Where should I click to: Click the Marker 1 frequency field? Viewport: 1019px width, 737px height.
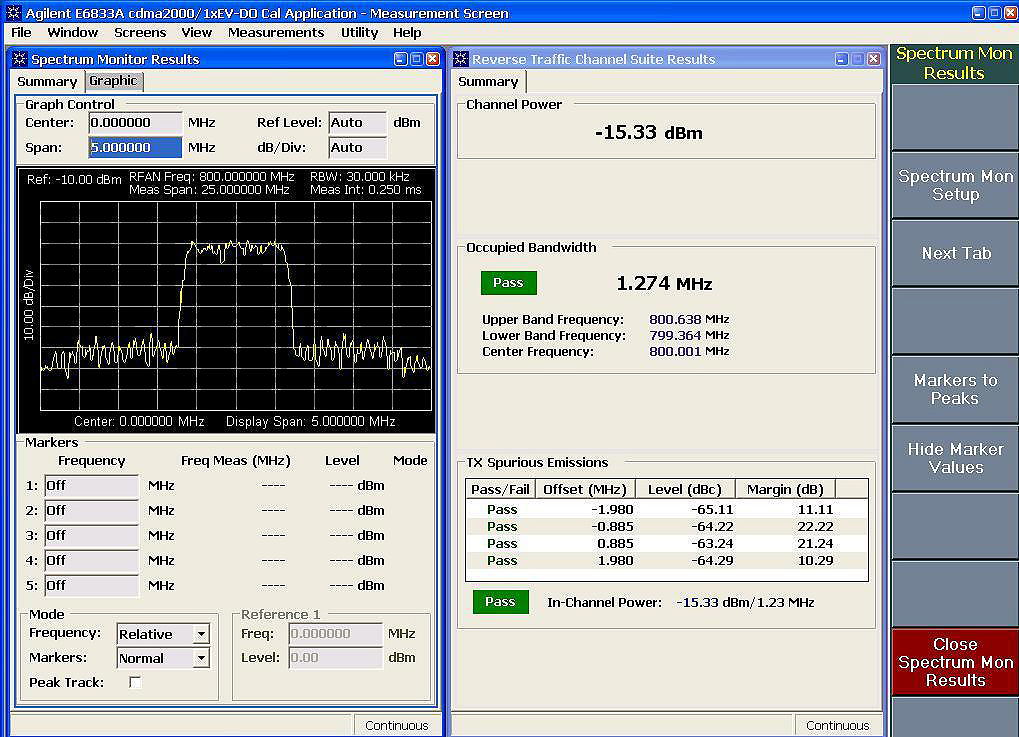(92, 485)
